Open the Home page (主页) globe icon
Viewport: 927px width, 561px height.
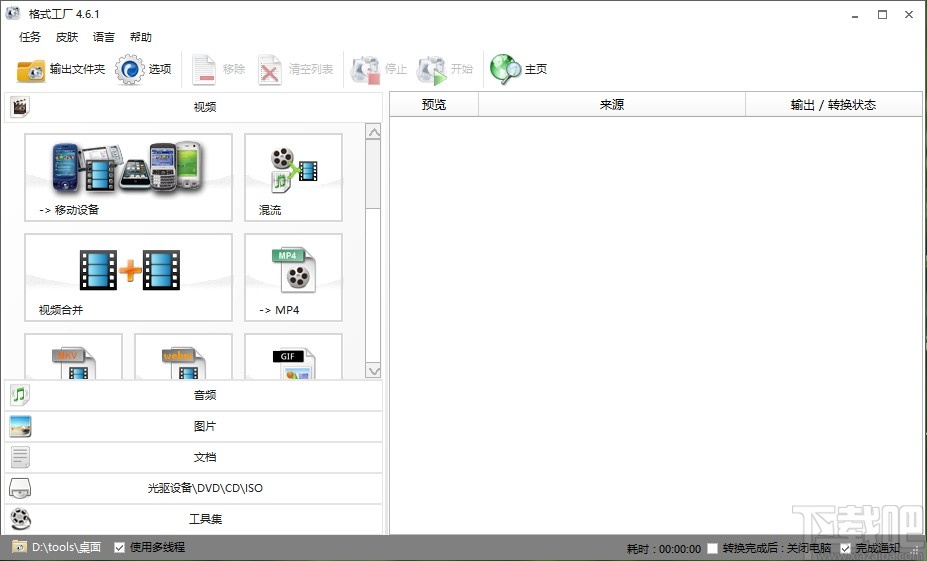click(x=505, y=70)
